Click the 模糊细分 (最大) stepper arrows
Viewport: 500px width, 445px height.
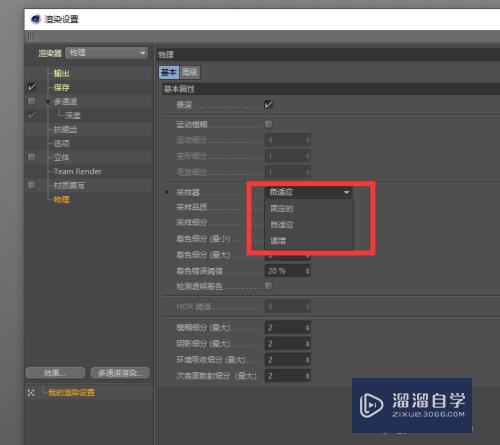(308, 328)
